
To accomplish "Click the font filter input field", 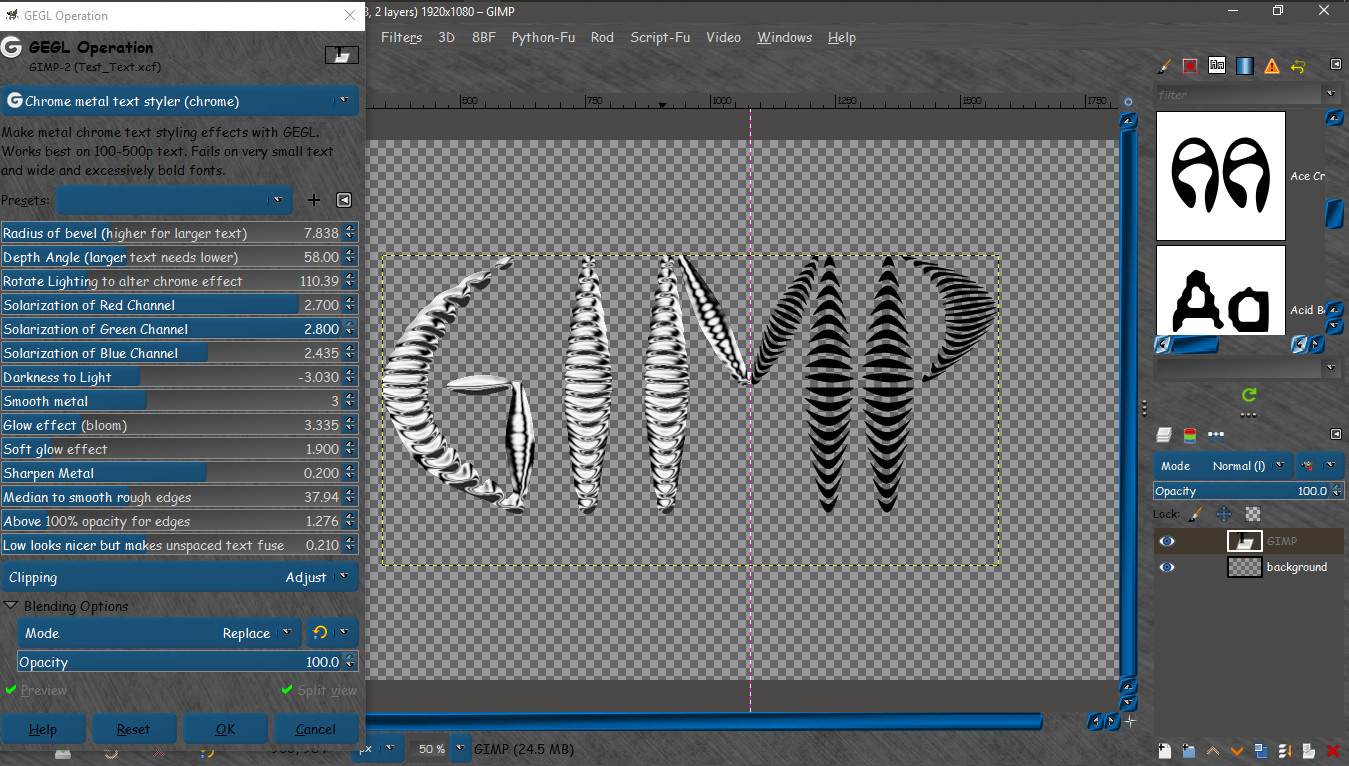I will (x=1238, y=94).
